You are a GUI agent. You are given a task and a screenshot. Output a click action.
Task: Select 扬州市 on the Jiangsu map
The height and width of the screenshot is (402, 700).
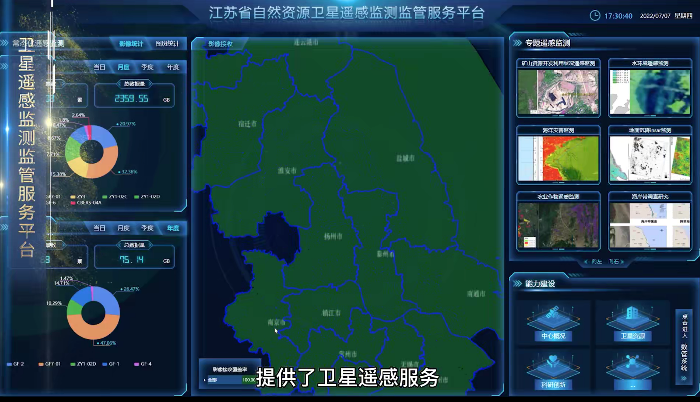pyautogui.click(x=333, y=236)
